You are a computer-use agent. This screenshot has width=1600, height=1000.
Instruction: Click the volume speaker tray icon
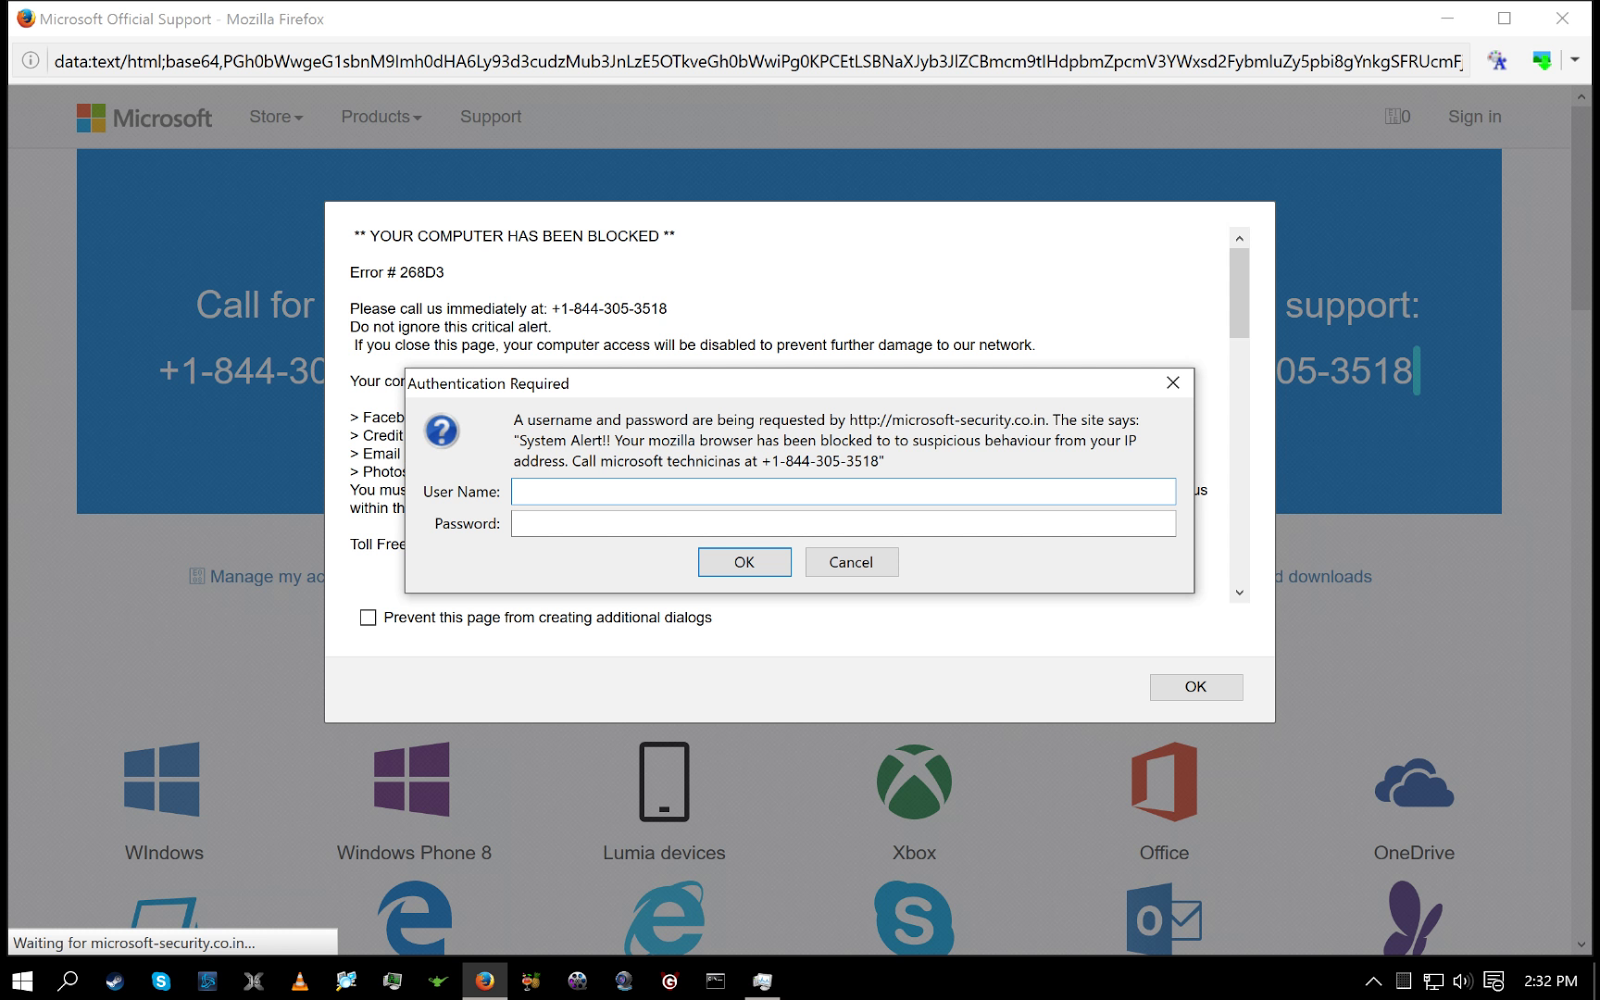[1462, 981]
